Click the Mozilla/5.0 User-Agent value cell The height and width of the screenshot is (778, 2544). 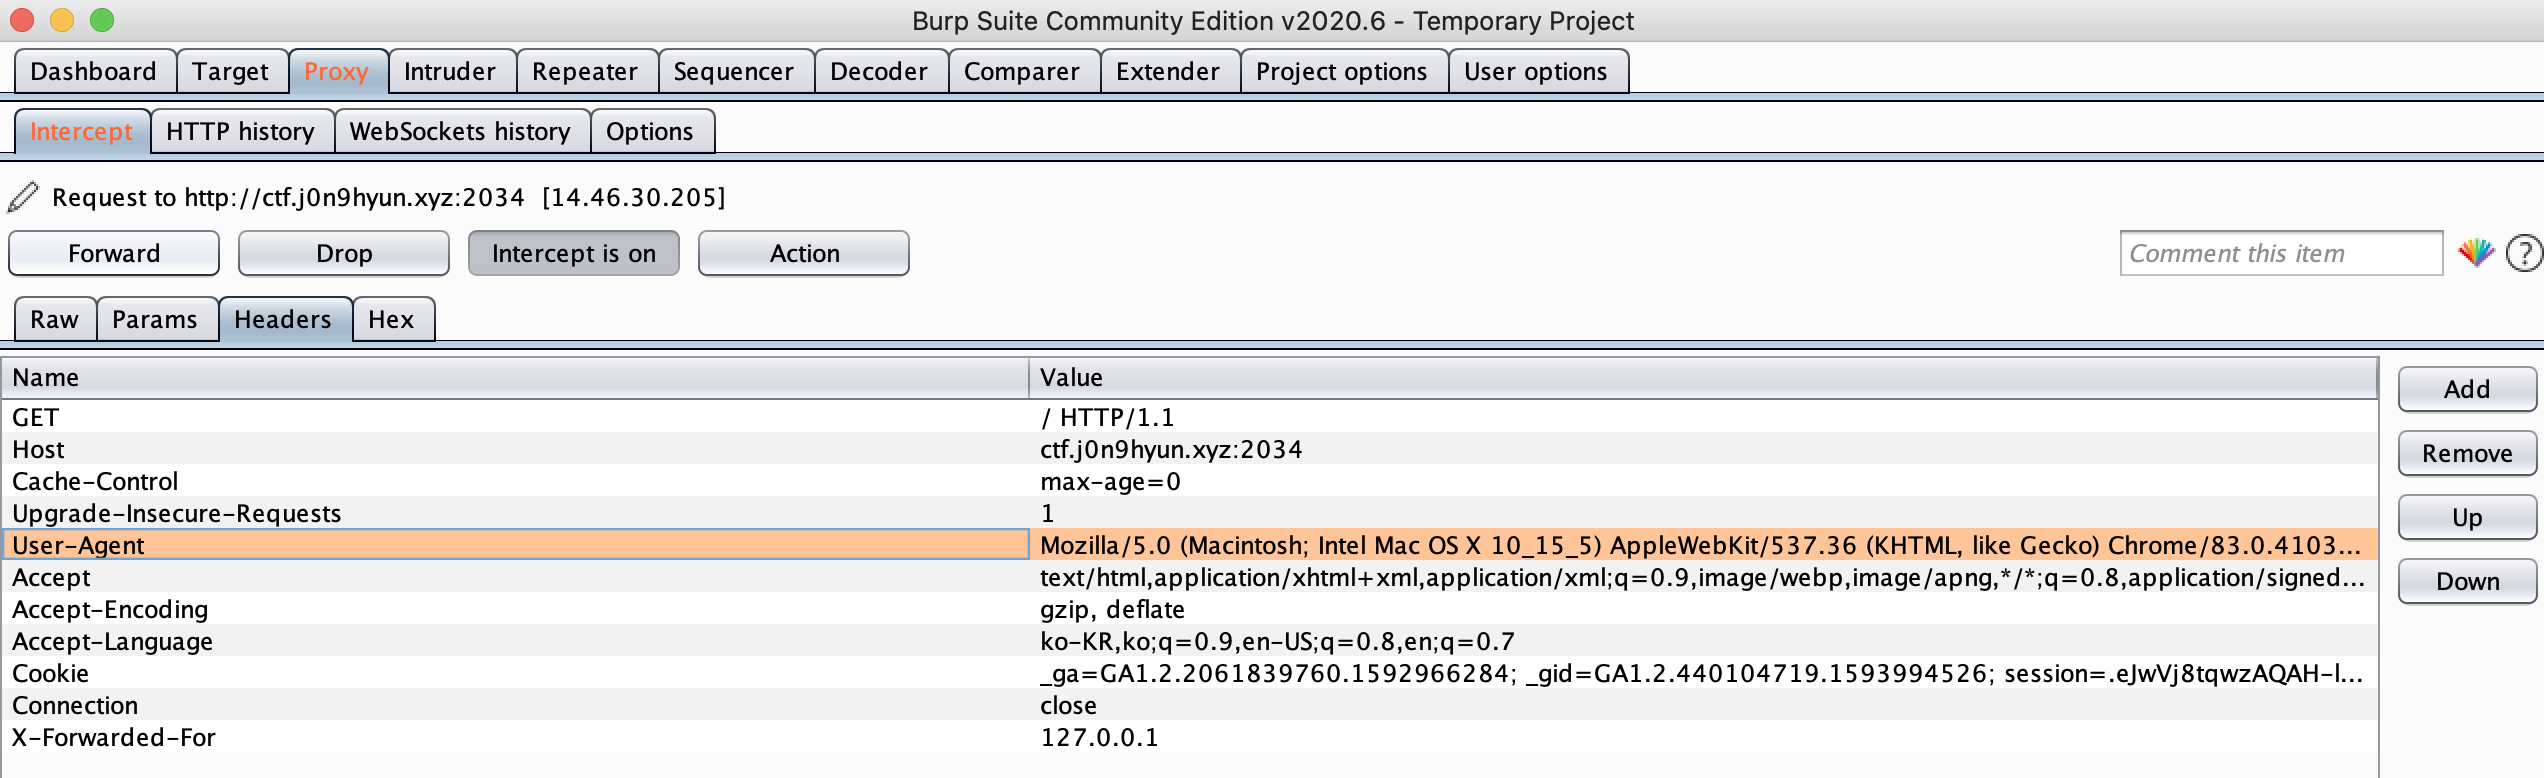[1703, 545]
